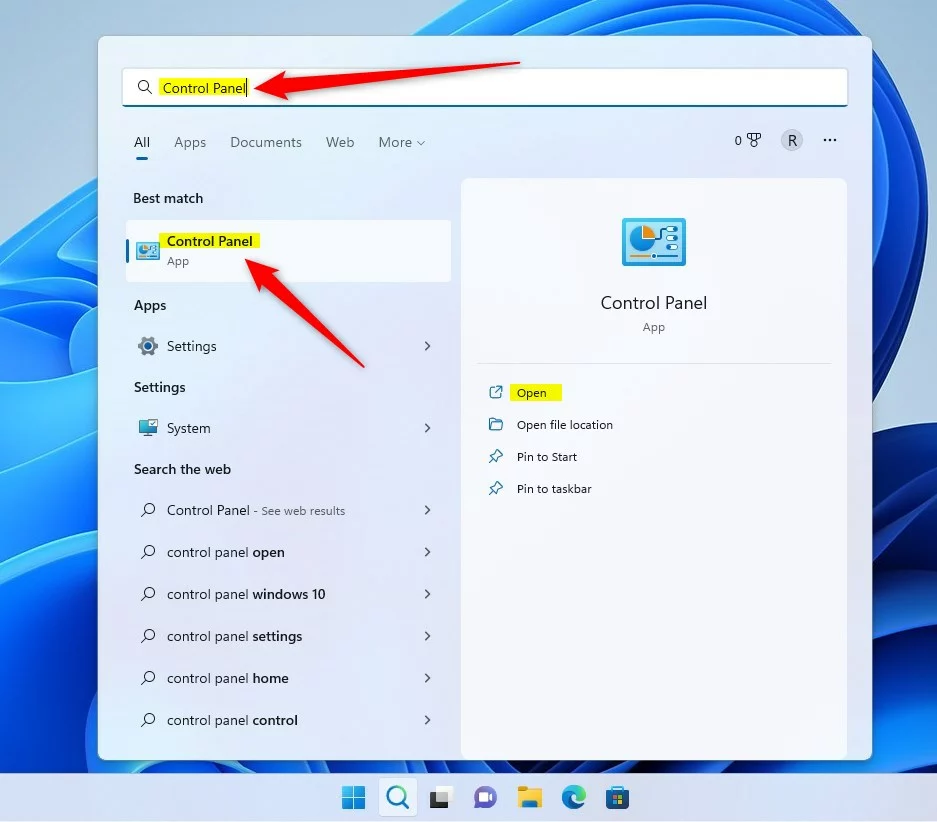937x822 pixels.
Task: Expand the More filter dropdown
Action: click(402, 142)
